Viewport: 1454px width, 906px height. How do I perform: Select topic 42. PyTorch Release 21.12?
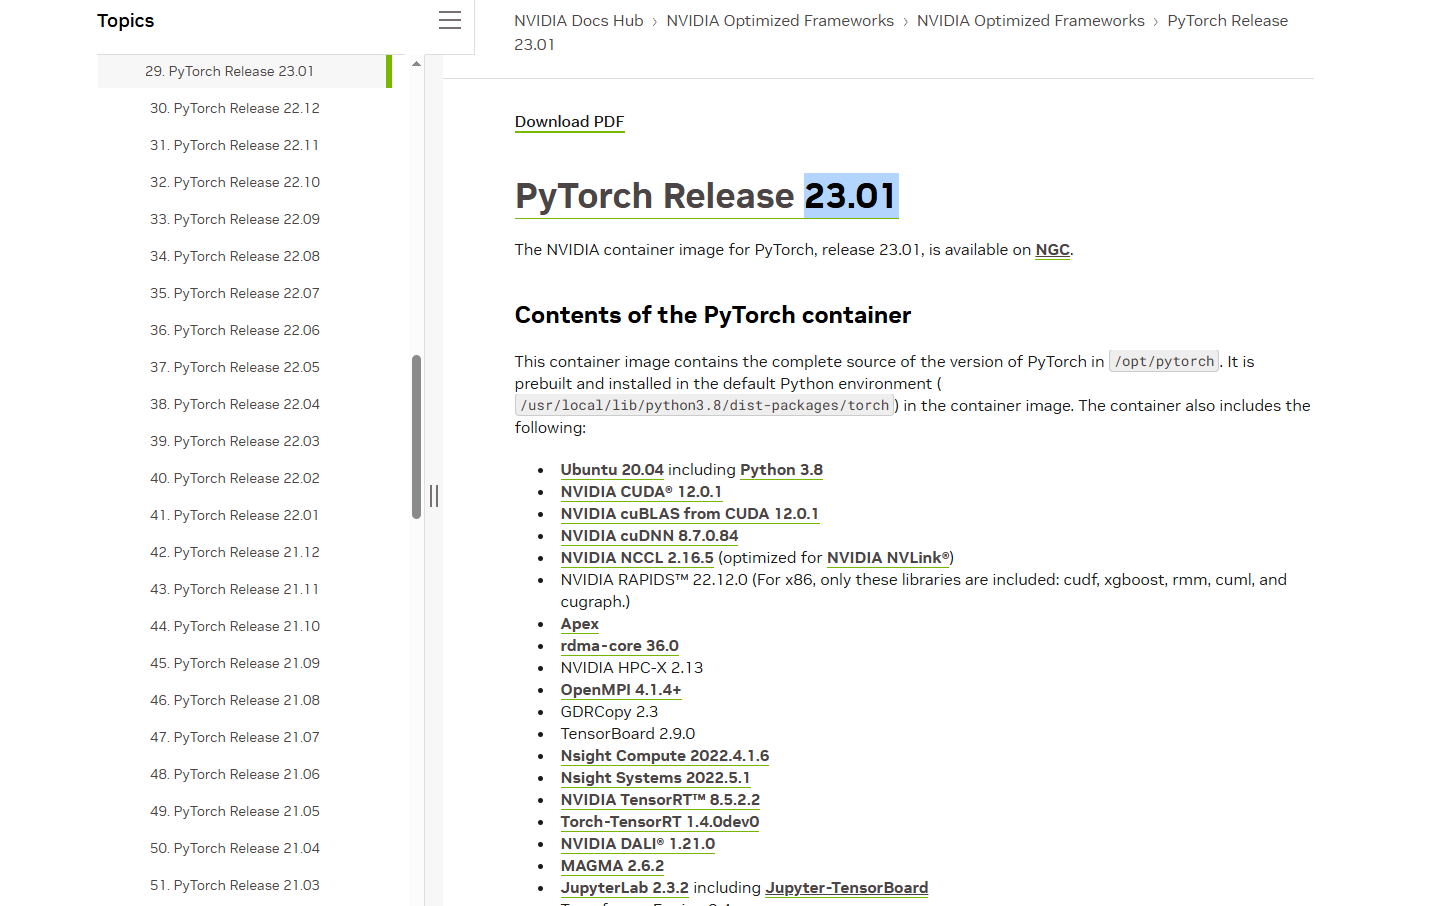(235, 552)
